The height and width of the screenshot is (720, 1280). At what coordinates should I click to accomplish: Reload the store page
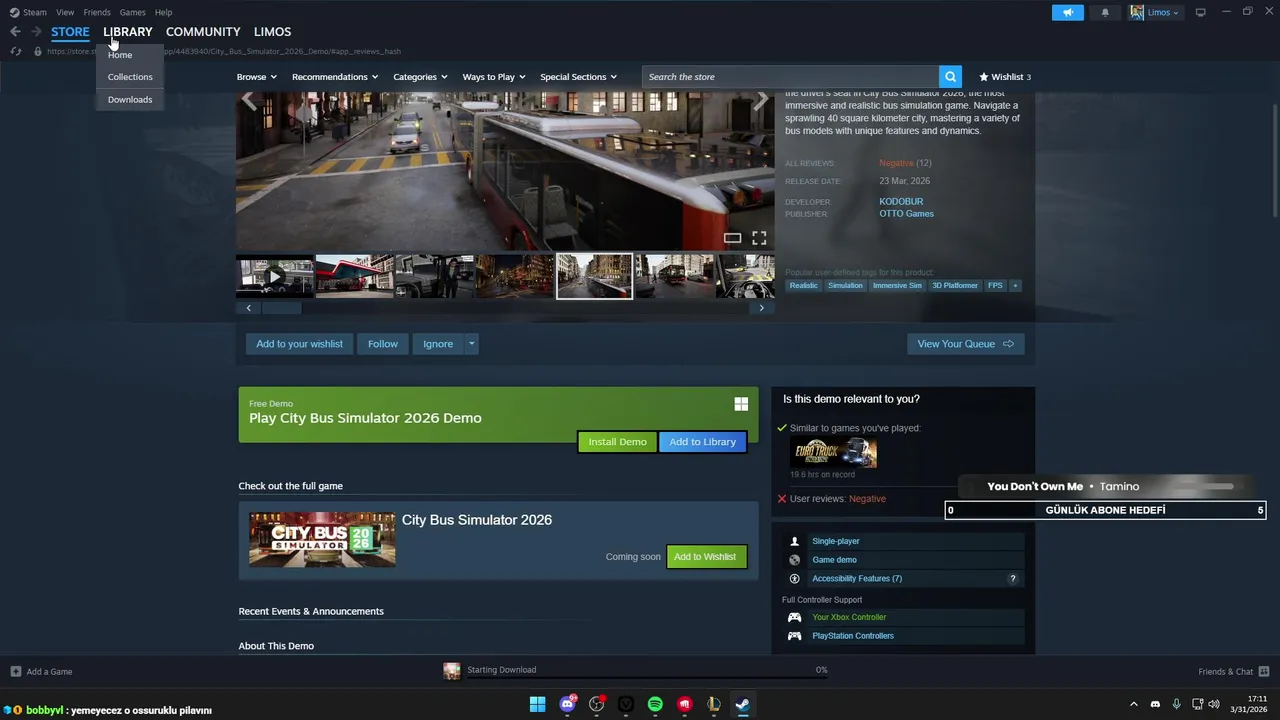pyautogui.click(x=15, y=51)
